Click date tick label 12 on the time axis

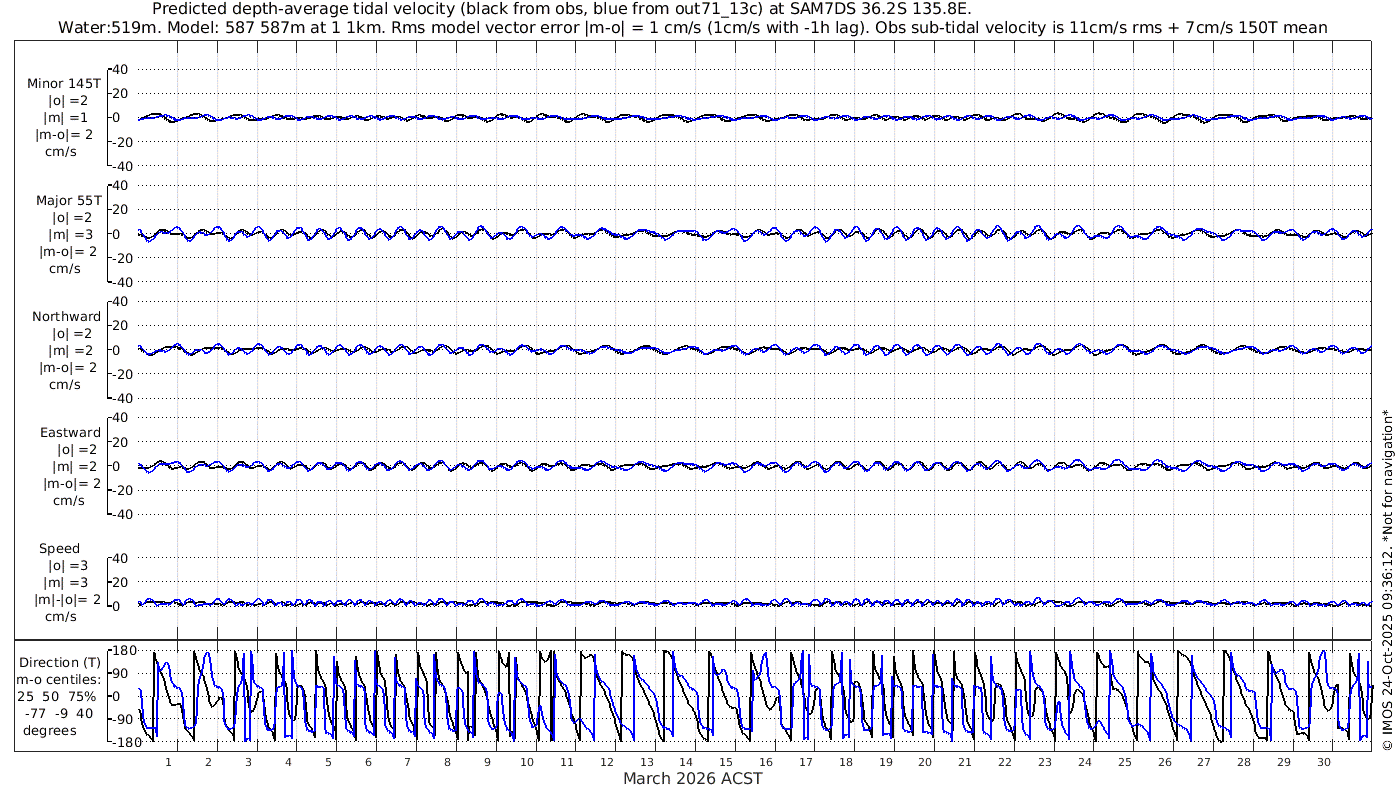pos(607,762)
